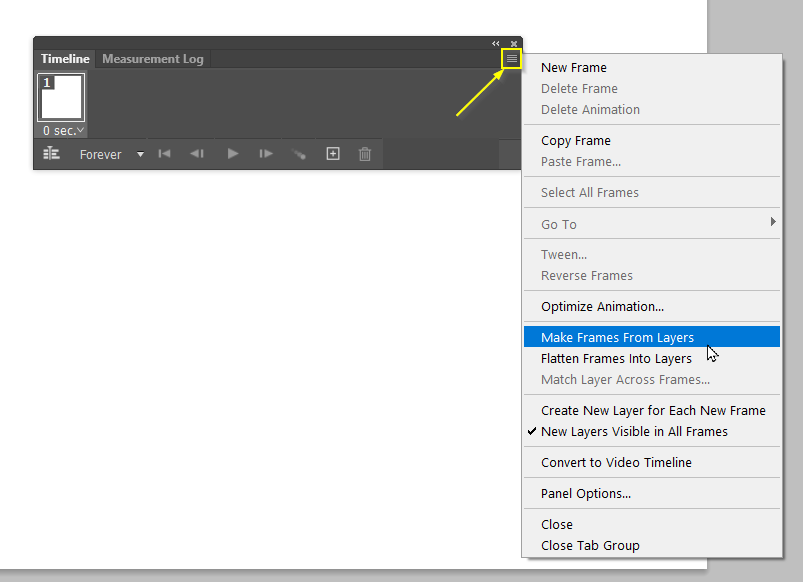803x582 pixels.
Task: Open the 0 sec. frame delay dropdown
Action: [x=63, y=131]
